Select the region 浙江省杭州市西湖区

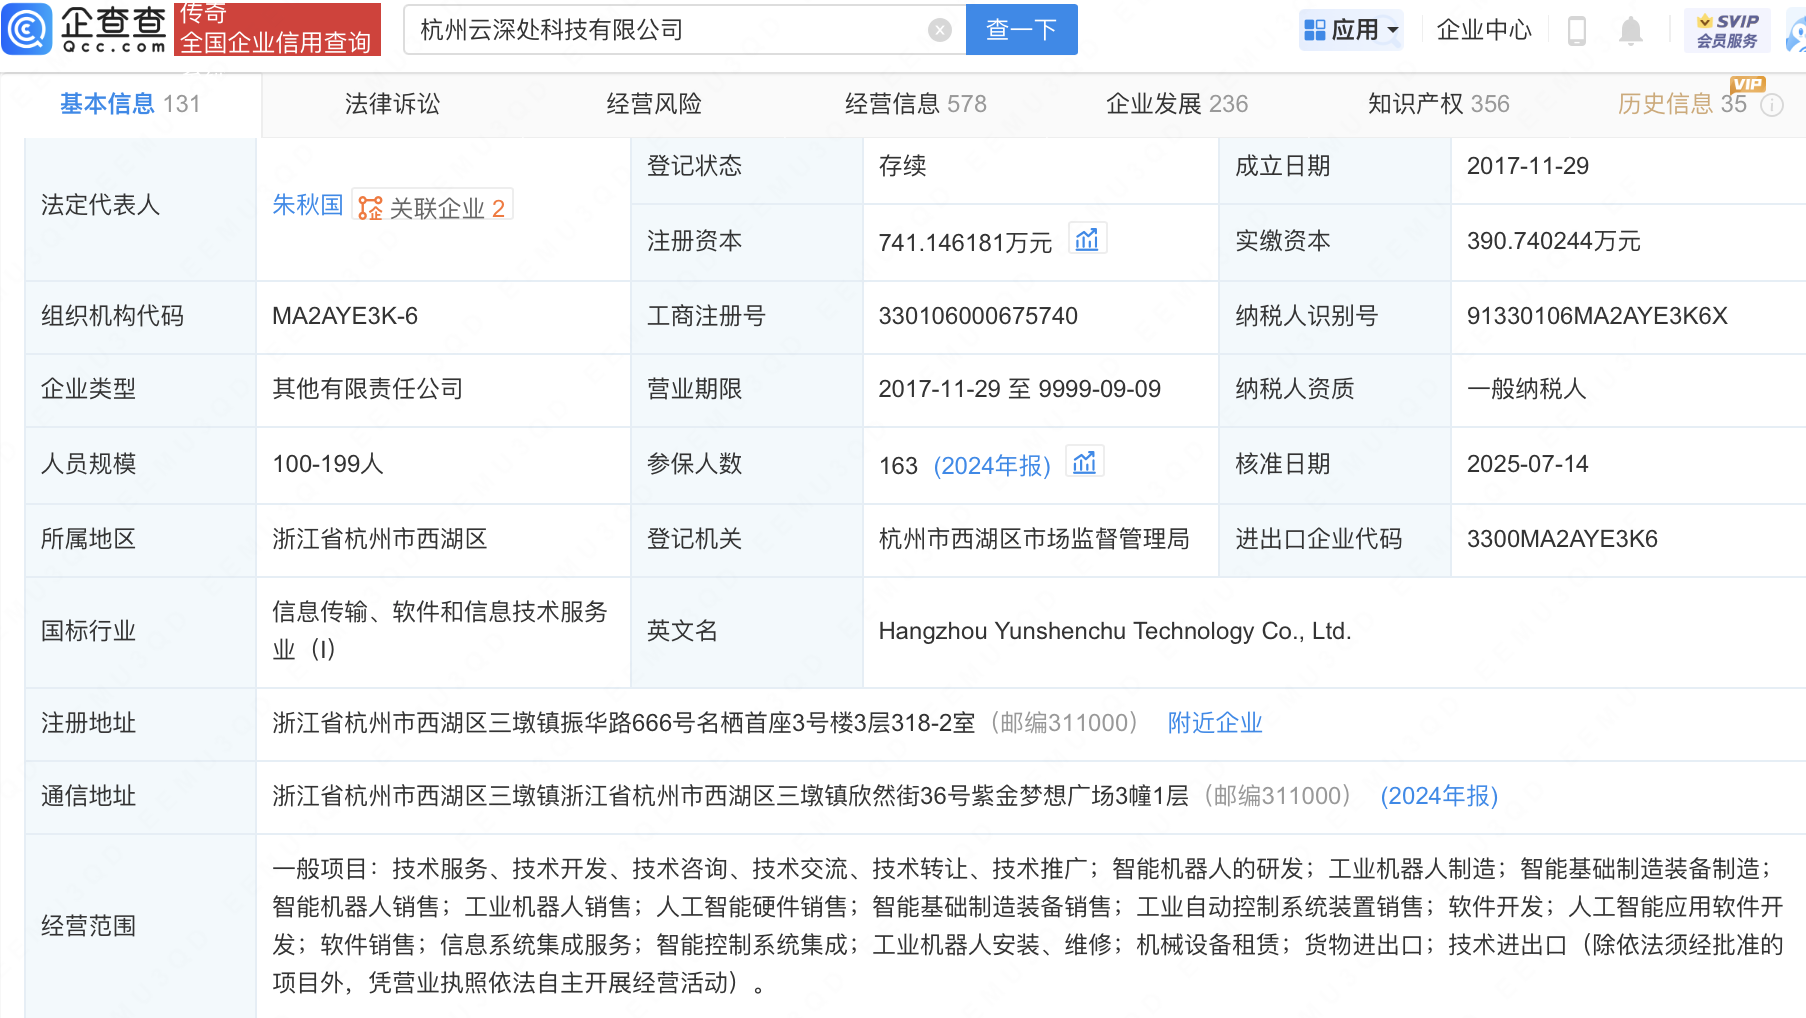click(380, 539)
